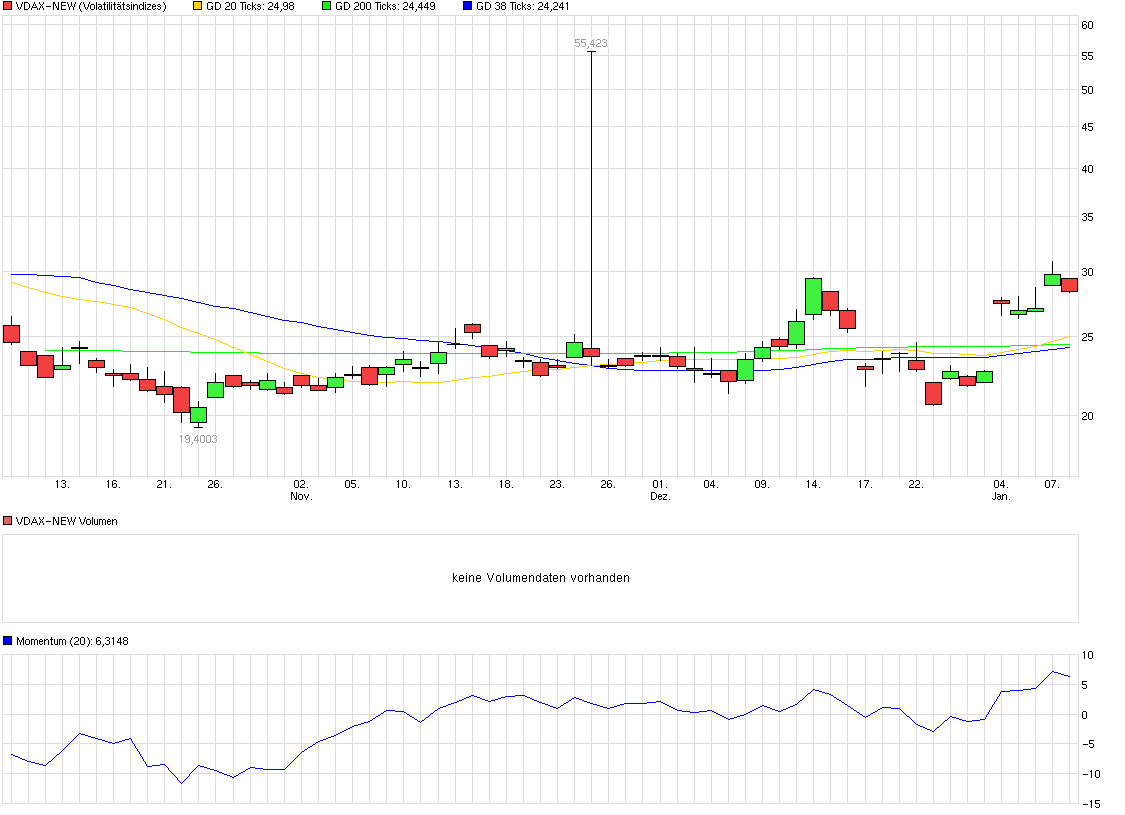The height and width of the screenshot is (815, 1125).
Task: Click the green GD 200 legend swatch
Action: (326, 6)
